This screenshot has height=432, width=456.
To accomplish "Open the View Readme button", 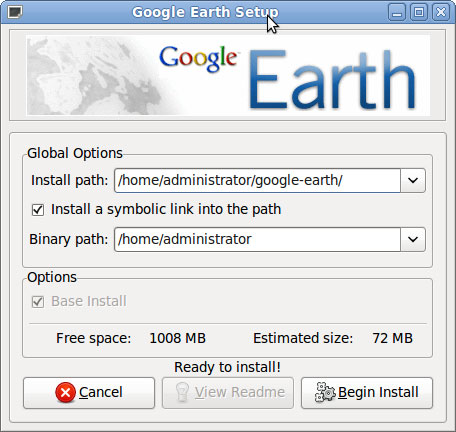I will [228, 393].
